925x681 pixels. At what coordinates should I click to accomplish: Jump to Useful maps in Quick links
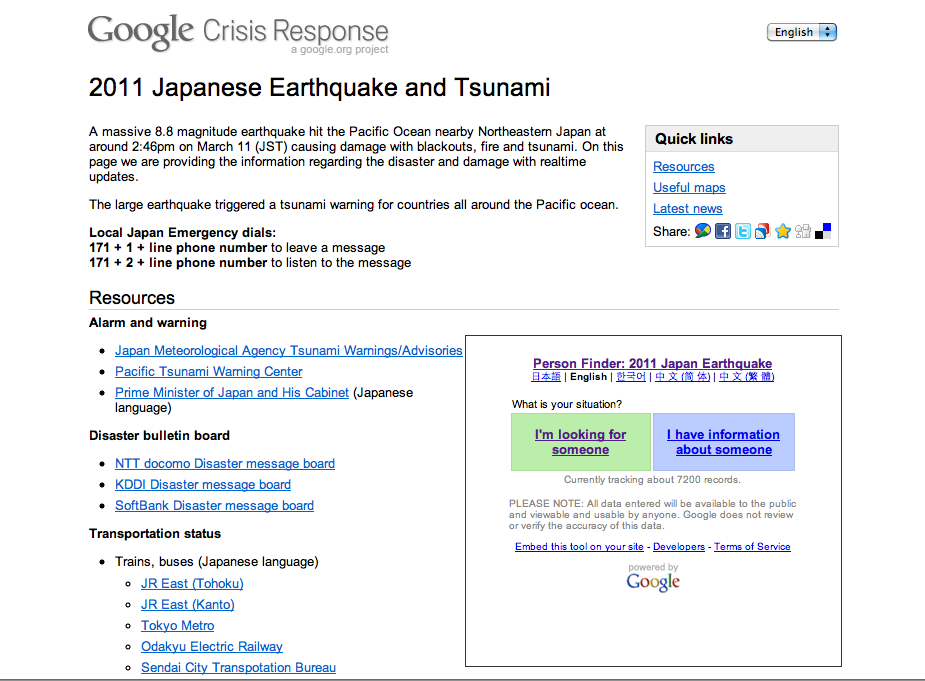(x=689, y=188)
